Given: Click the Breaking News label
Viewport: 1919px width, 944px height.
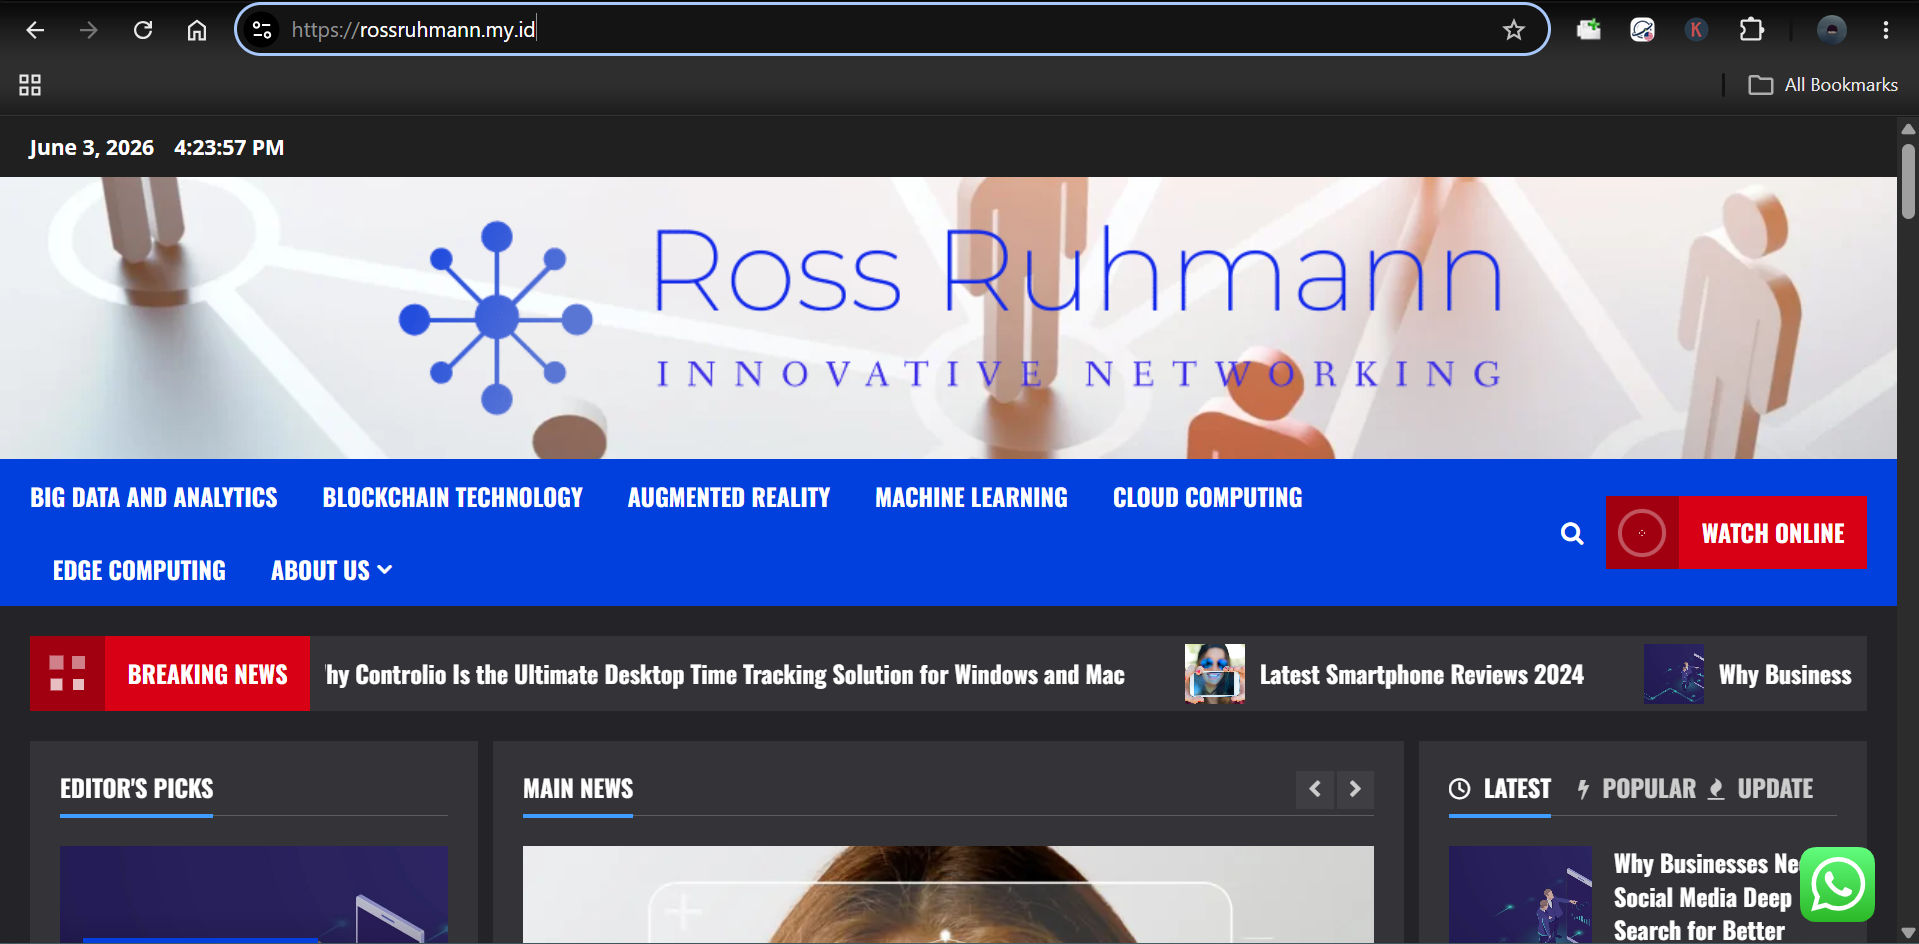Looking at the screenshot, I should (207, 674).
